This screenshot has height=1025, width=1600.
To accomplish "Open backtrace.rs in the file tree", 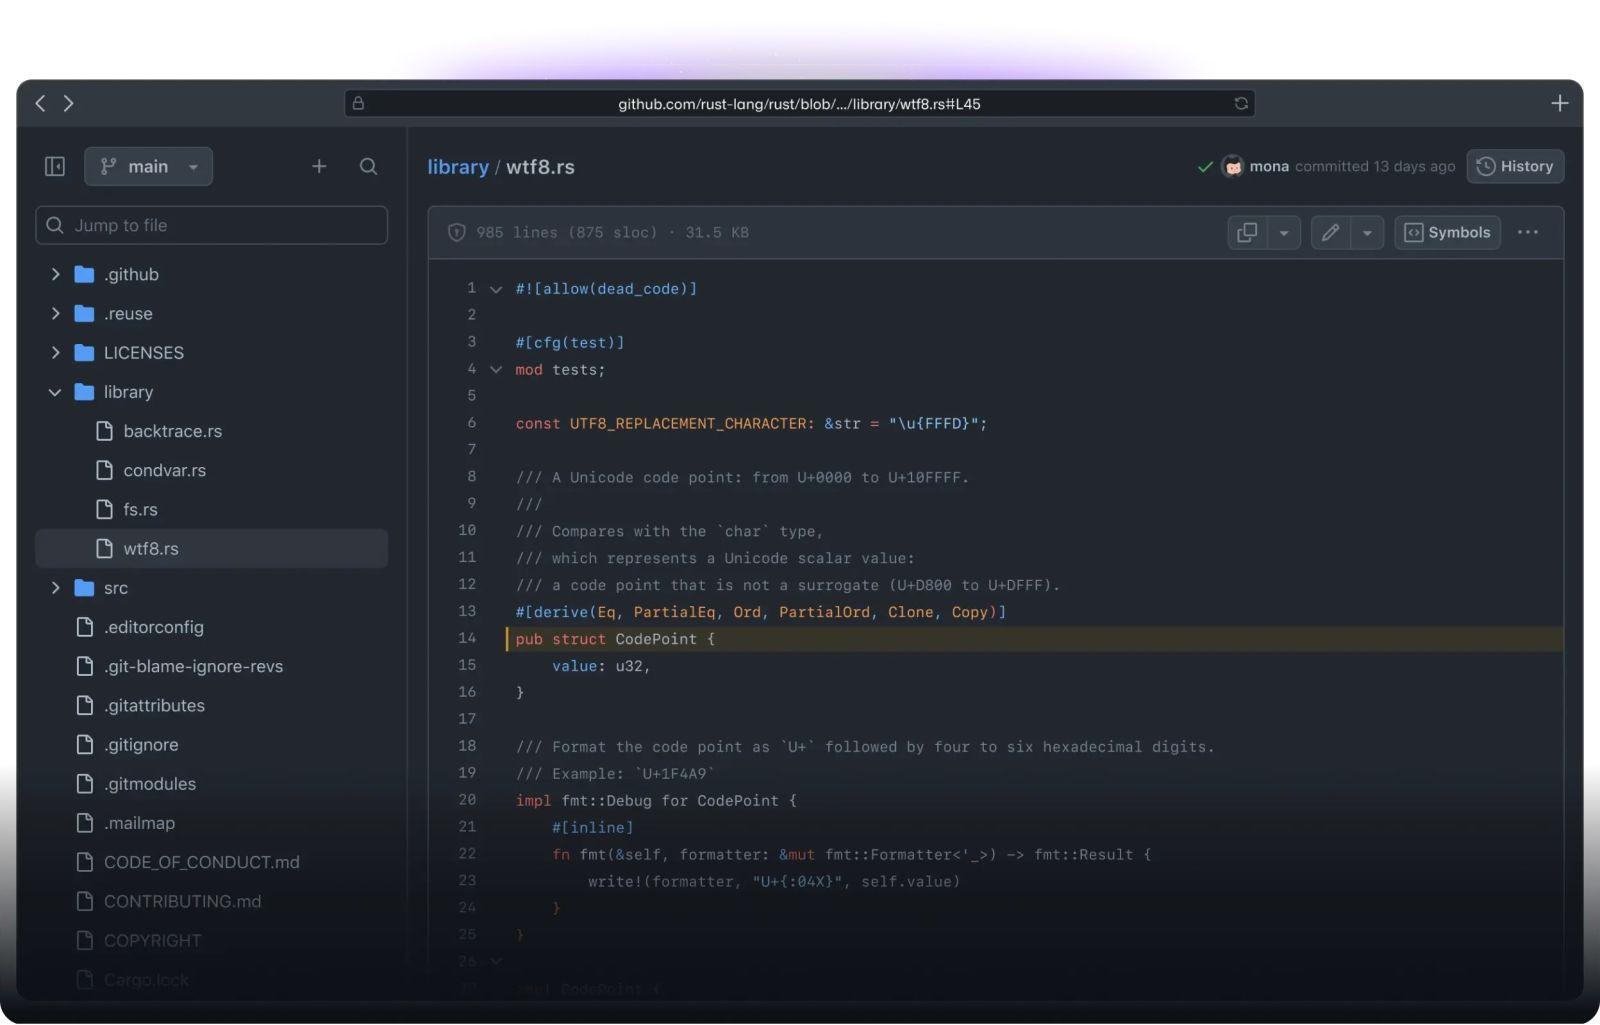I will pos(172,431).
